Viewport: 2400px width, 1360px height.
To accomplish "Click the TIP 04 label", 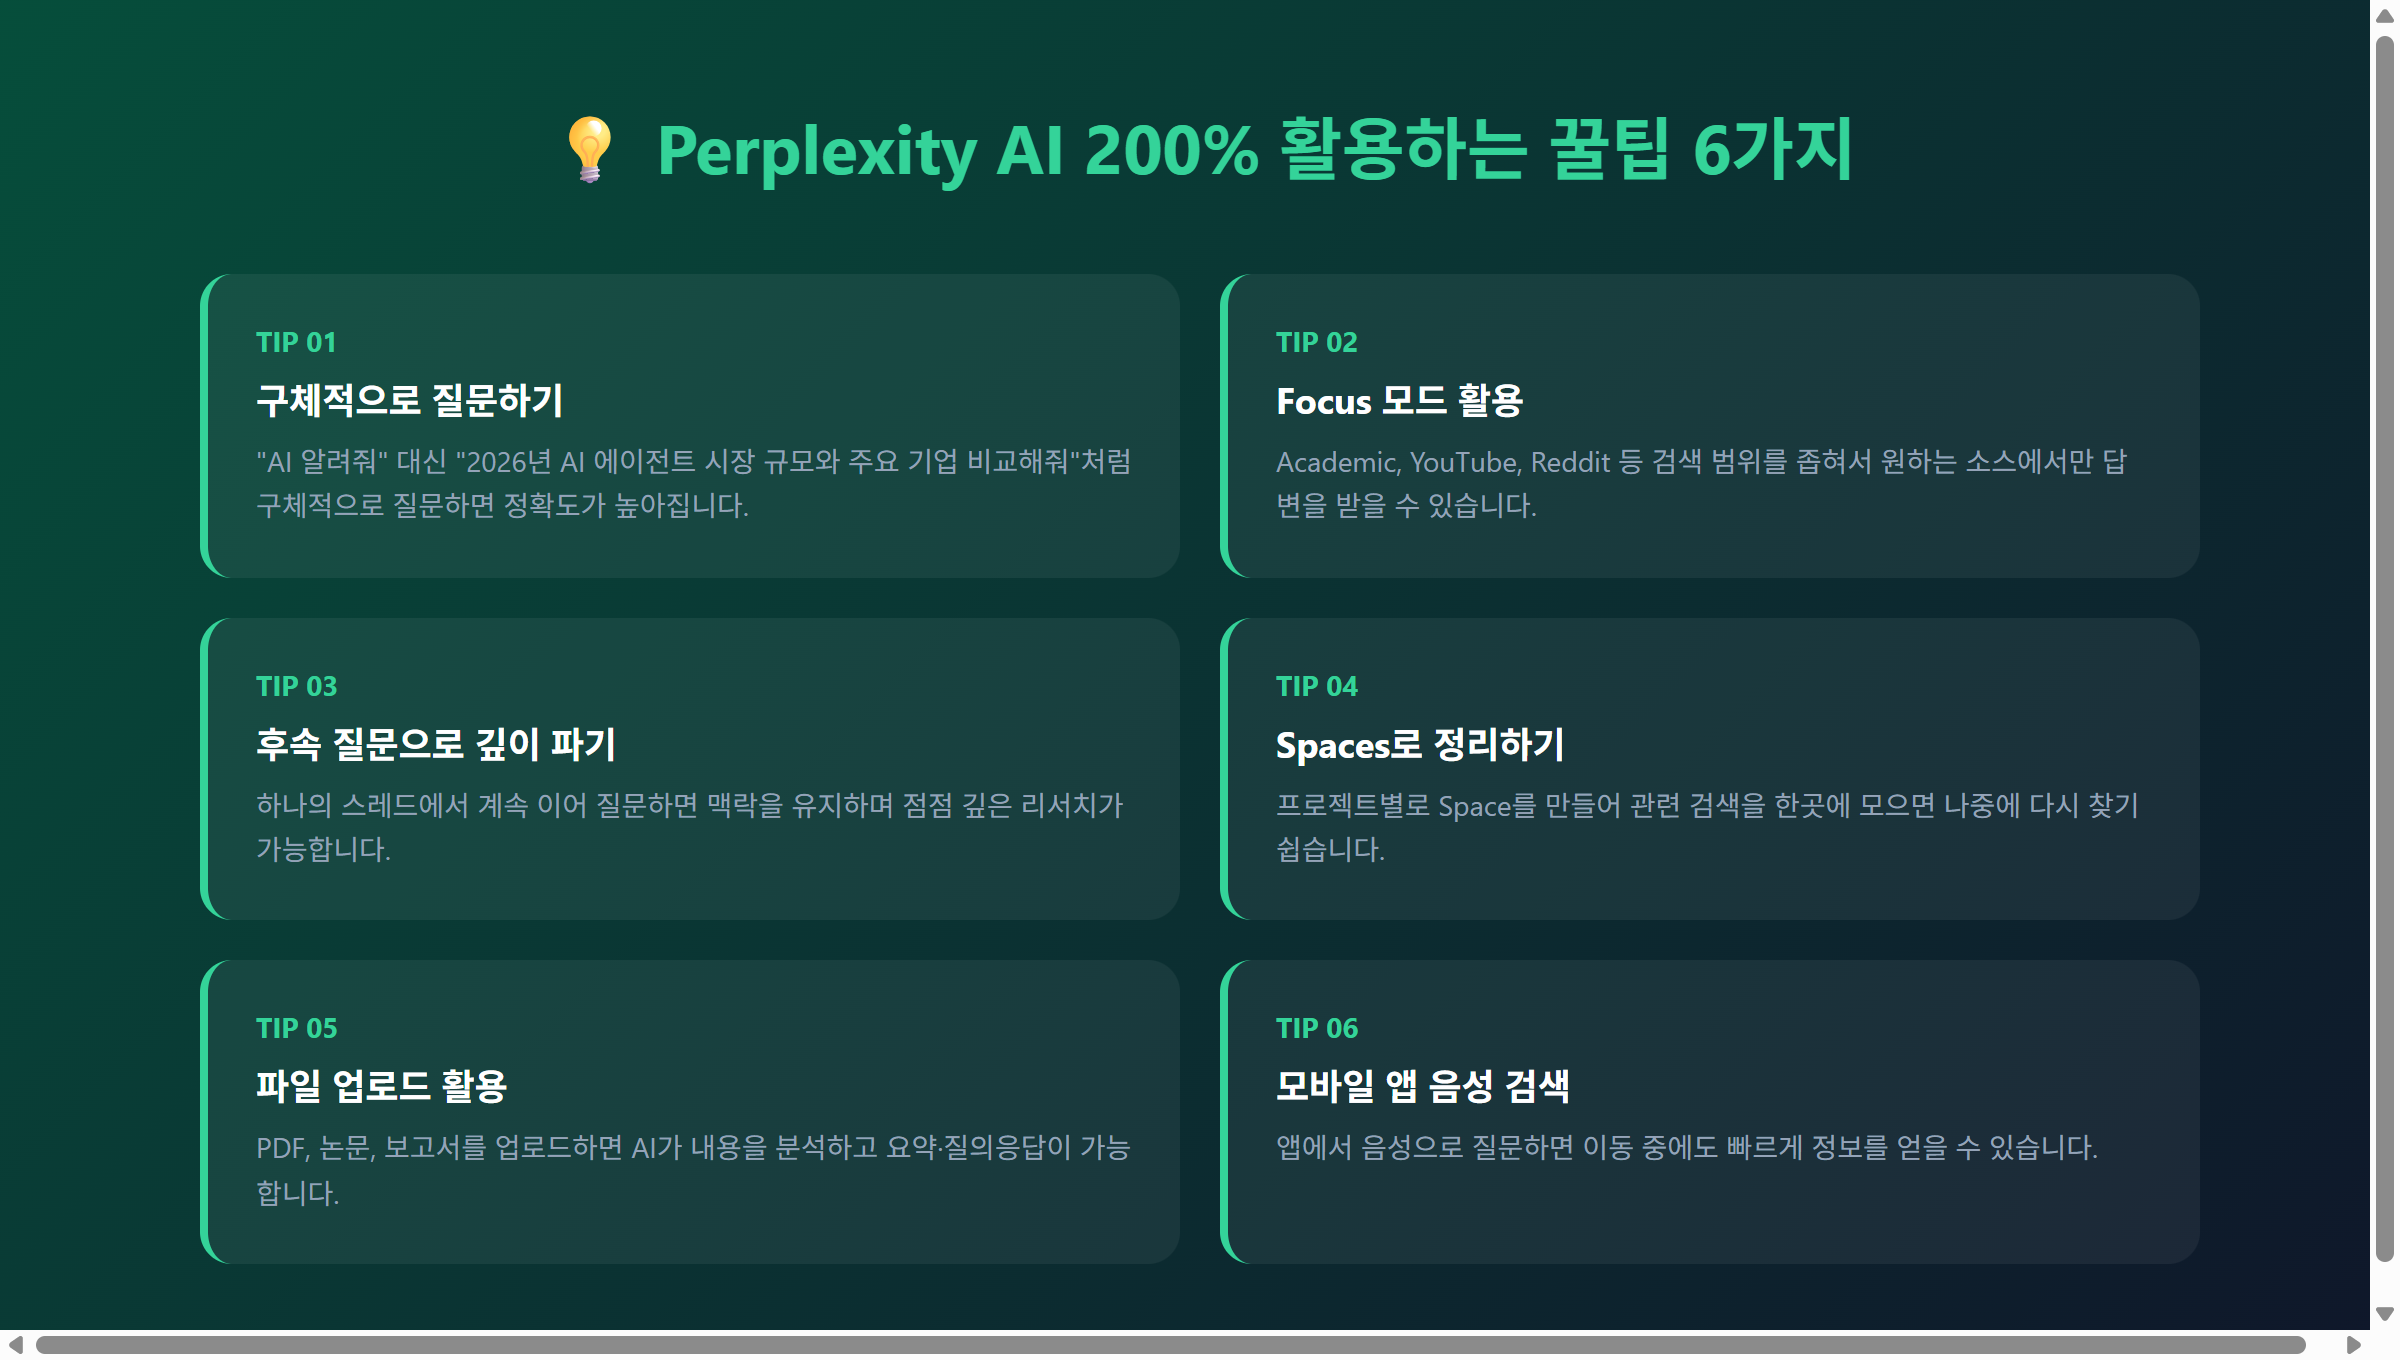I will coord(1316,687).
